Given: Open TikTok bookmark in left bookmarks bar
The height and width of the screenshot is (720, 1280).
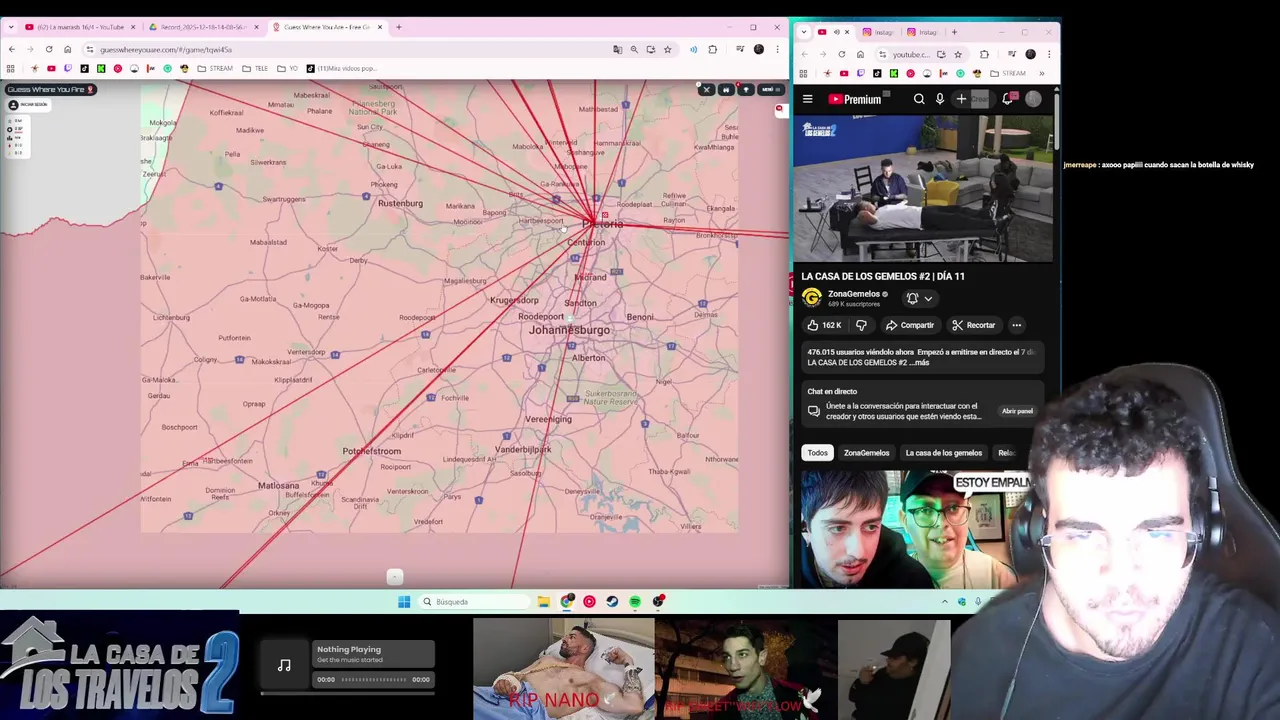Looking at the screenshot, I should [84, 69].
